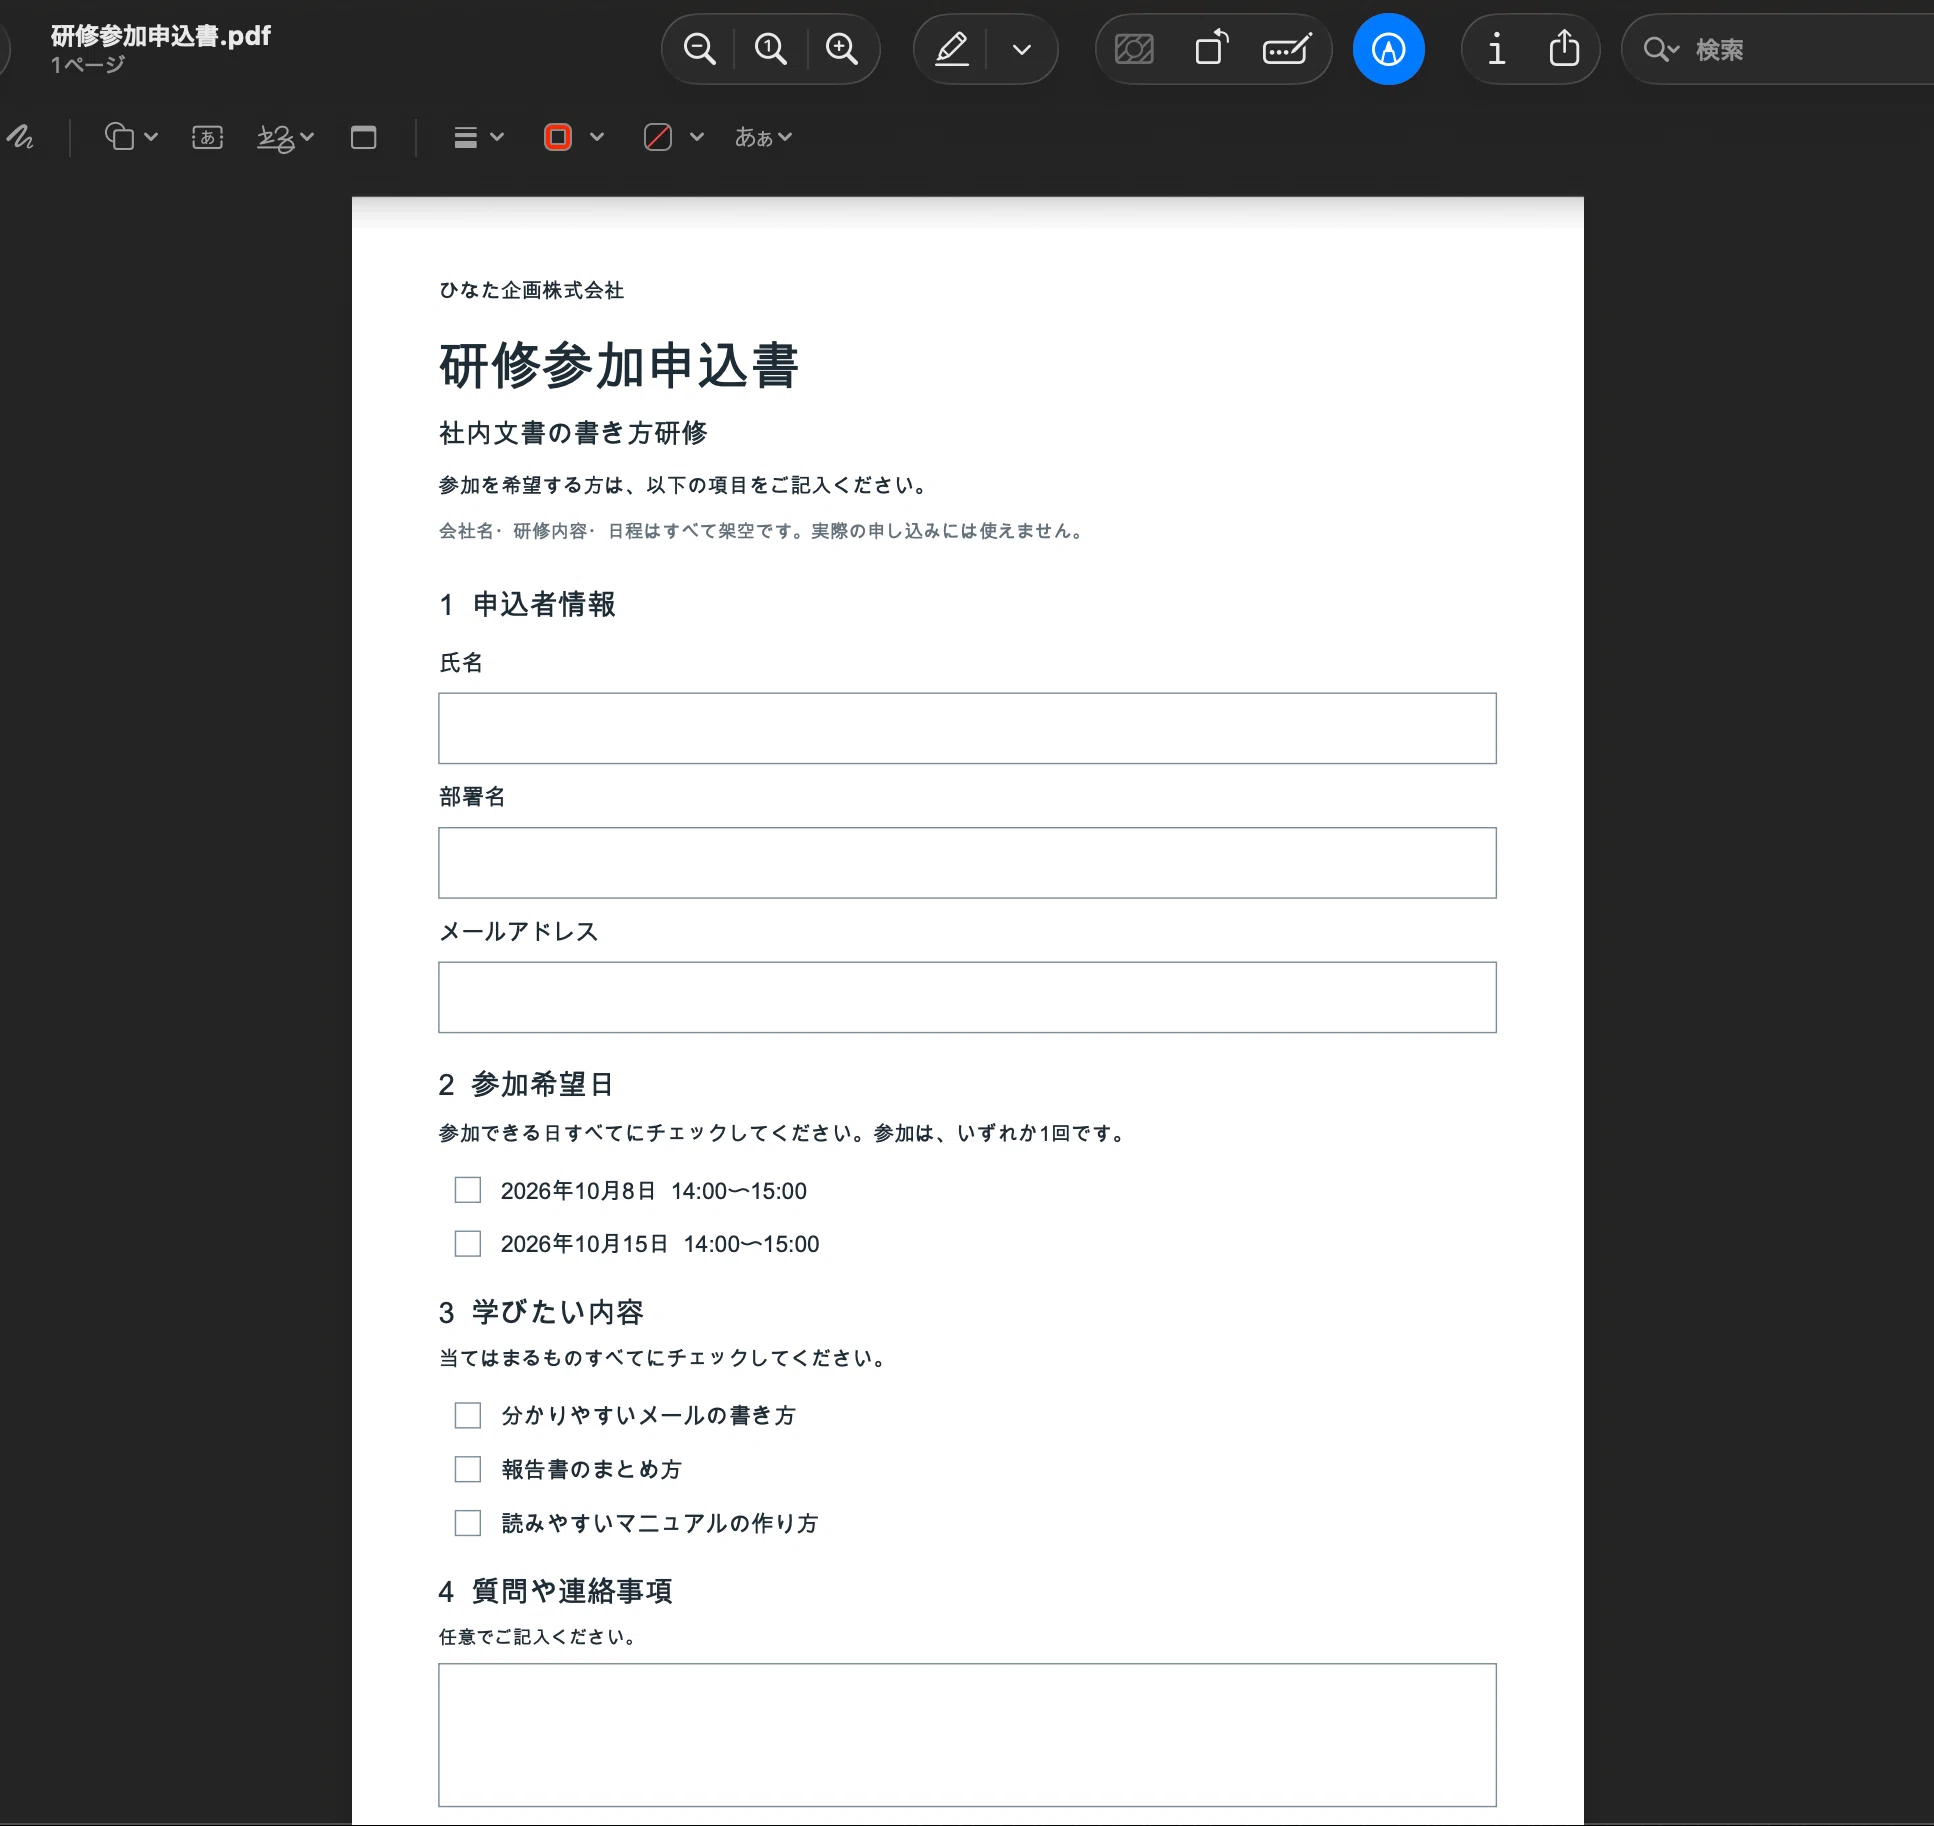Click the actual size zoom icon
Viewport: 1934px width, 1826px height.
click(x=770, y=49)
